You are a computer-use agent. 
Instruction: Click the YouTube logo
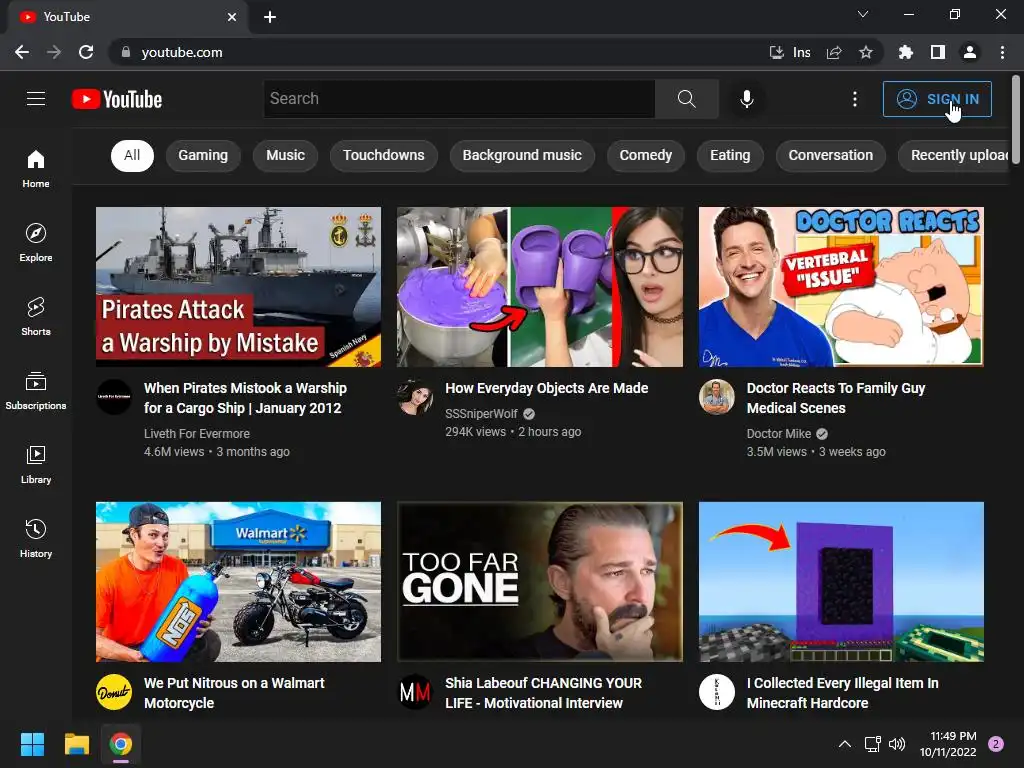[117, 99]
